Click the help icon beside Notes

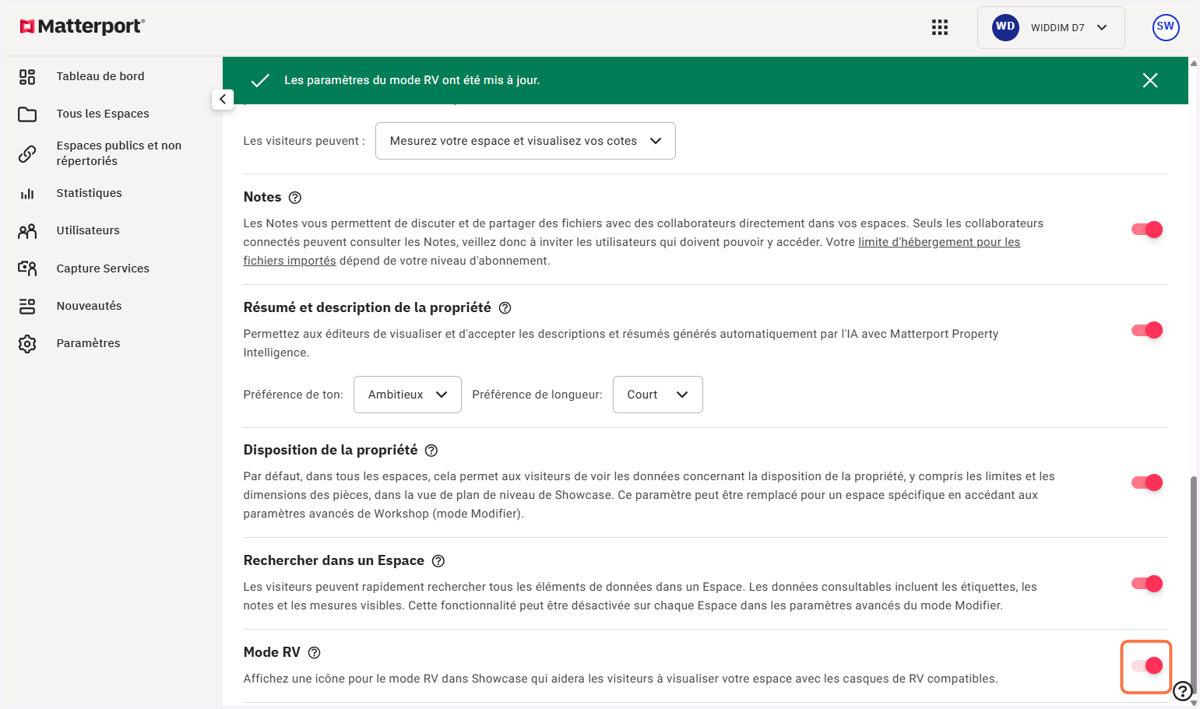(x=295, y=198)
